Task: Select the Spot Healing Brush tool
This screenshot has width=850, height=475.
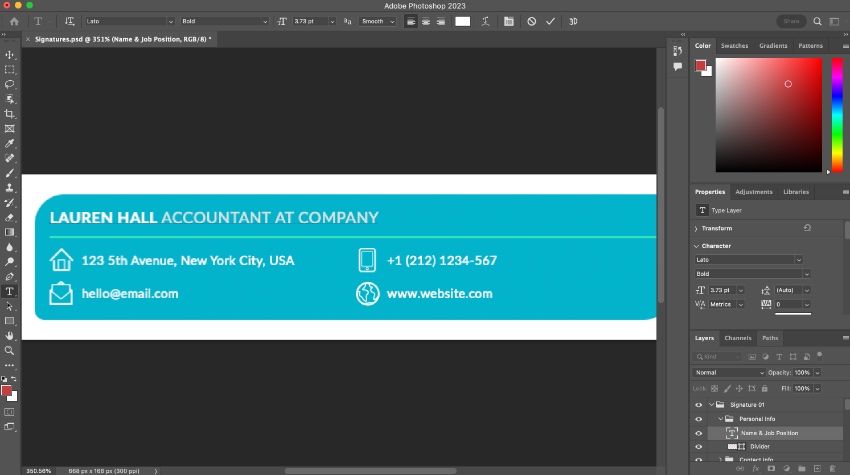Action: 9,158
